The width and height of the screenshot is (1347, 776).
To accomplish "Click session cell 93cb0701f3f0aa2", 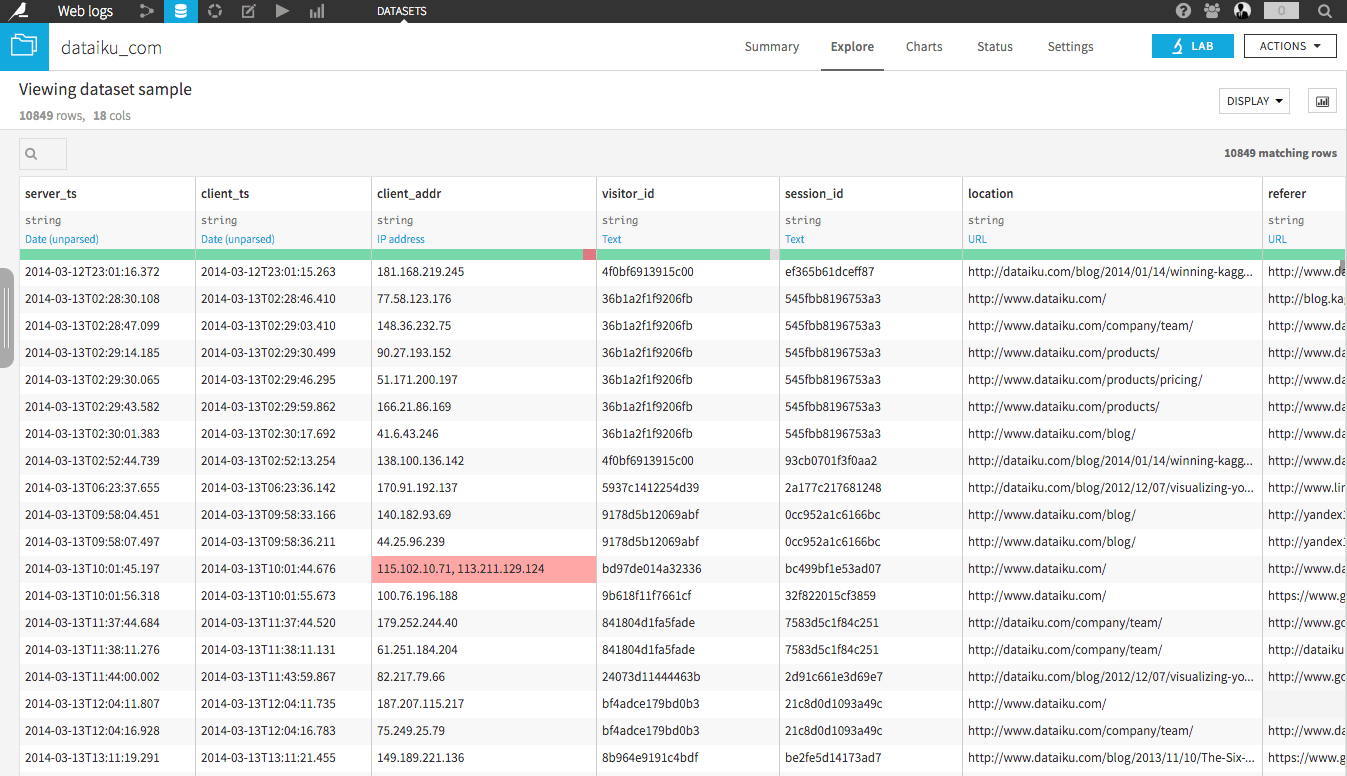I will [x=871, y=461].
